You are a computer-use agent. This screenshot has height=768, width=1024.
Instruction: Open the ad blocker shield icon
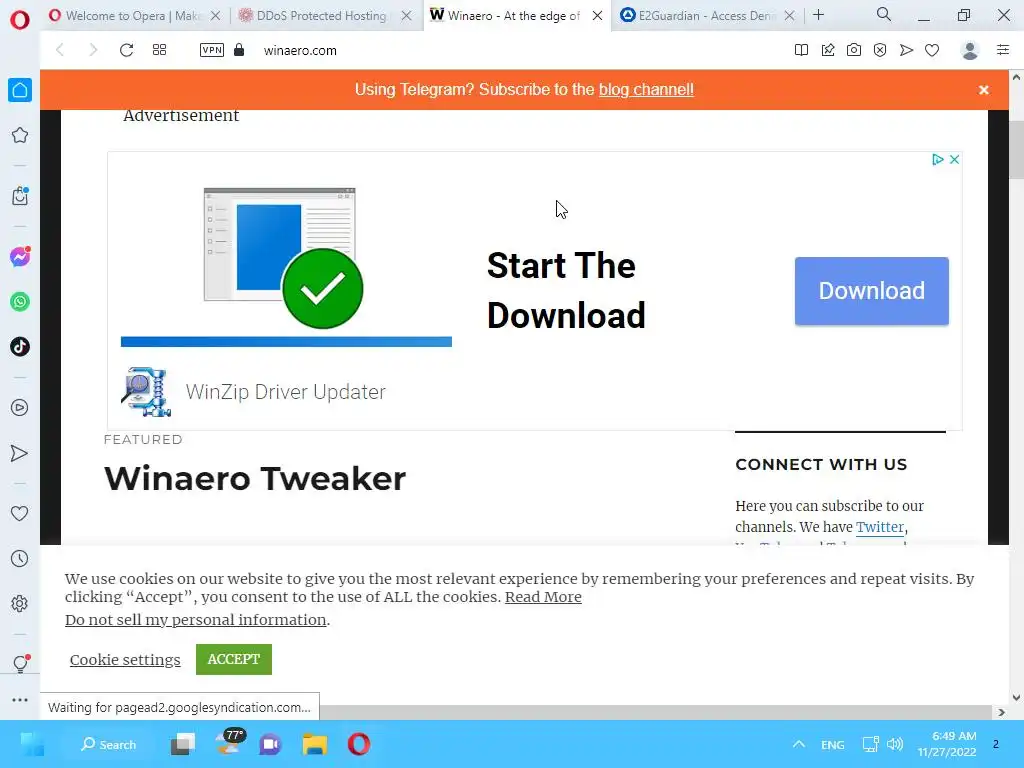pyautogui.click(x=880, y=50)
